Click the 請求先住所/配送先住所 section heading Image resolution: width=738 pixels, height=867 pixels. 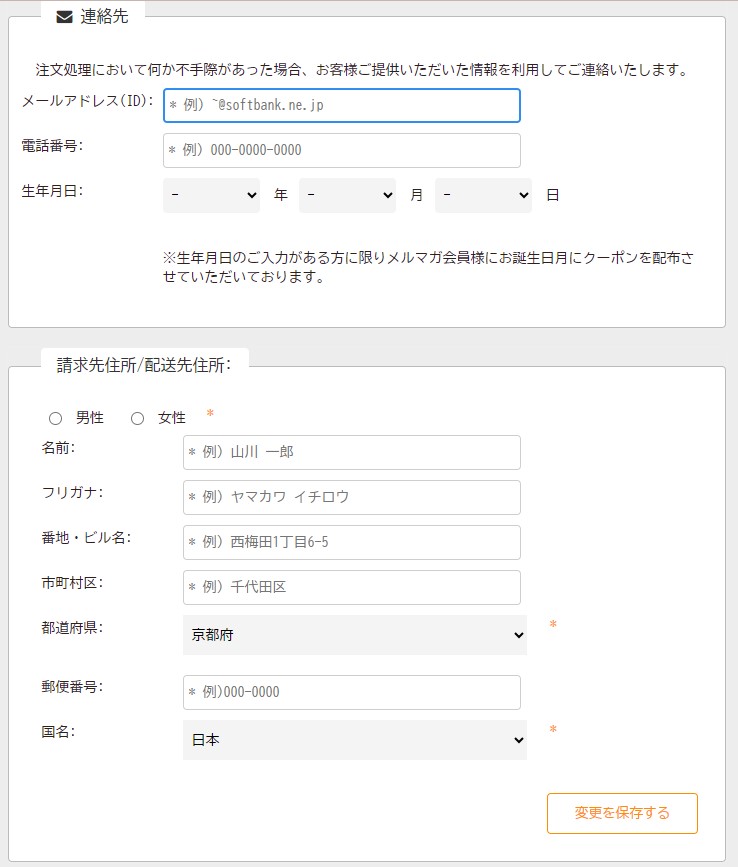144,364
